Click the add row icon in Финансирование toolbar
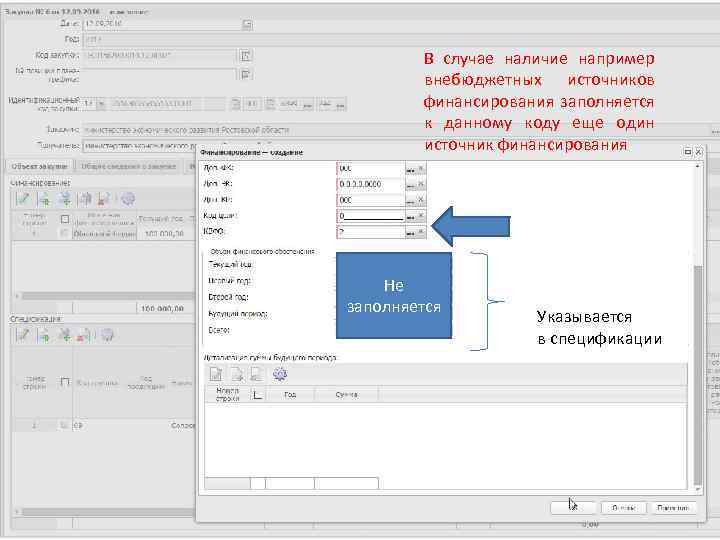 pyautogui.click(x=45, y=199)
